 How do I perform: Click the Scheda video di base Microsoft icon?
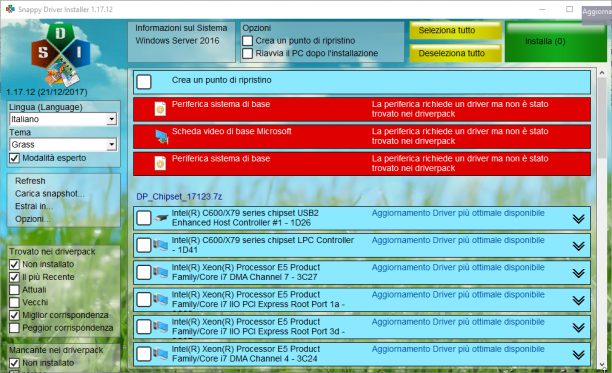(x=161, y=136)
